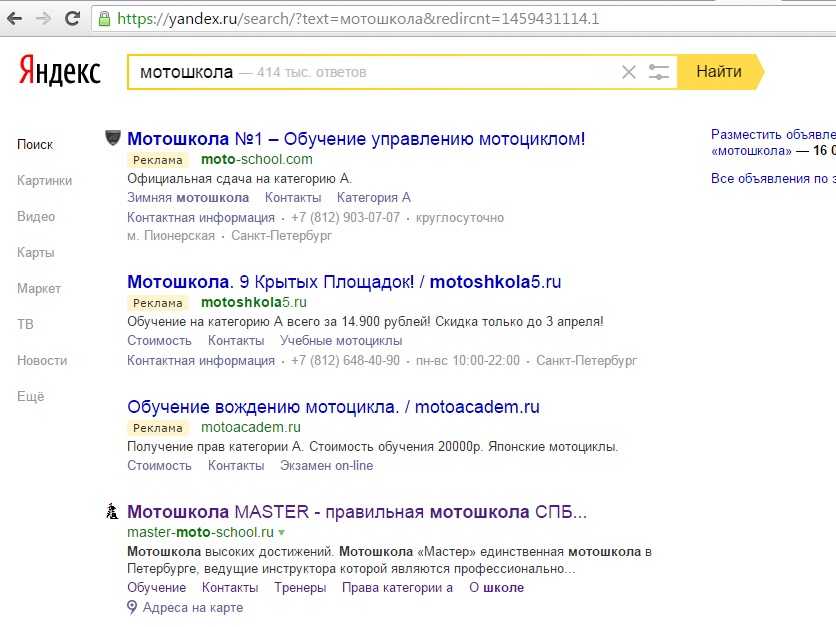Open Контакты under moto-school.com

(x=293, y=198)
